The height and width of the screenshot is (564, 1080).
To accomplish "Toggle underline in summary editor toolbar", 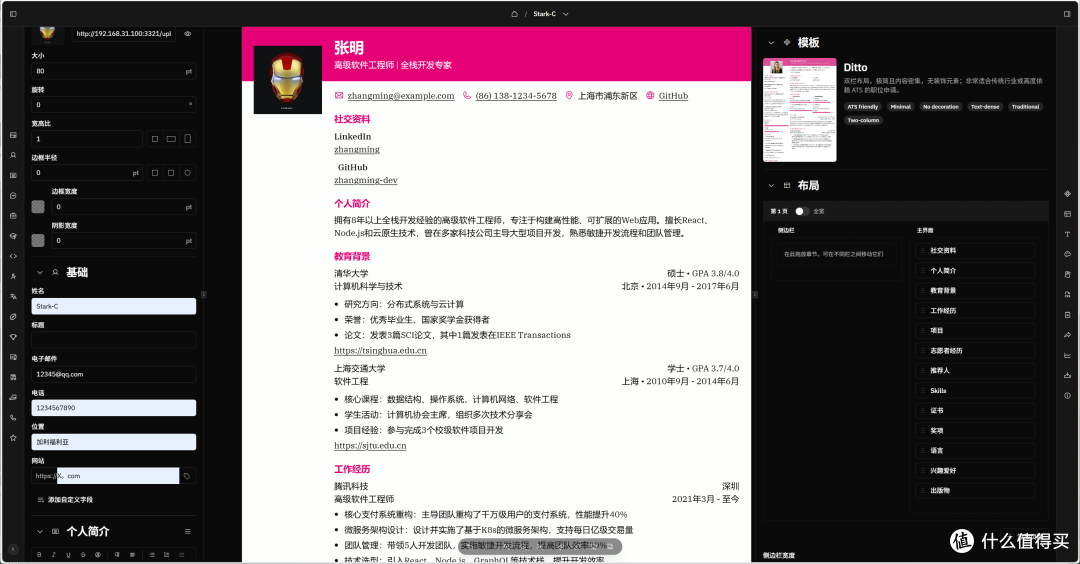I will (68, 555).
